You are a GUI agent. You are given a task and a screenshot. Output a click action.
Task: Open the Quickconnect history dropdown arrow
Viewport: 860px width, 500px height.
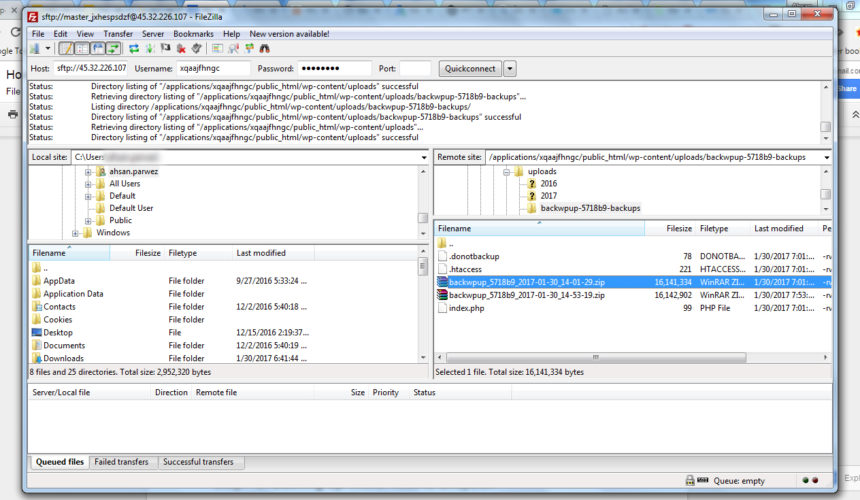coord(510,69)
